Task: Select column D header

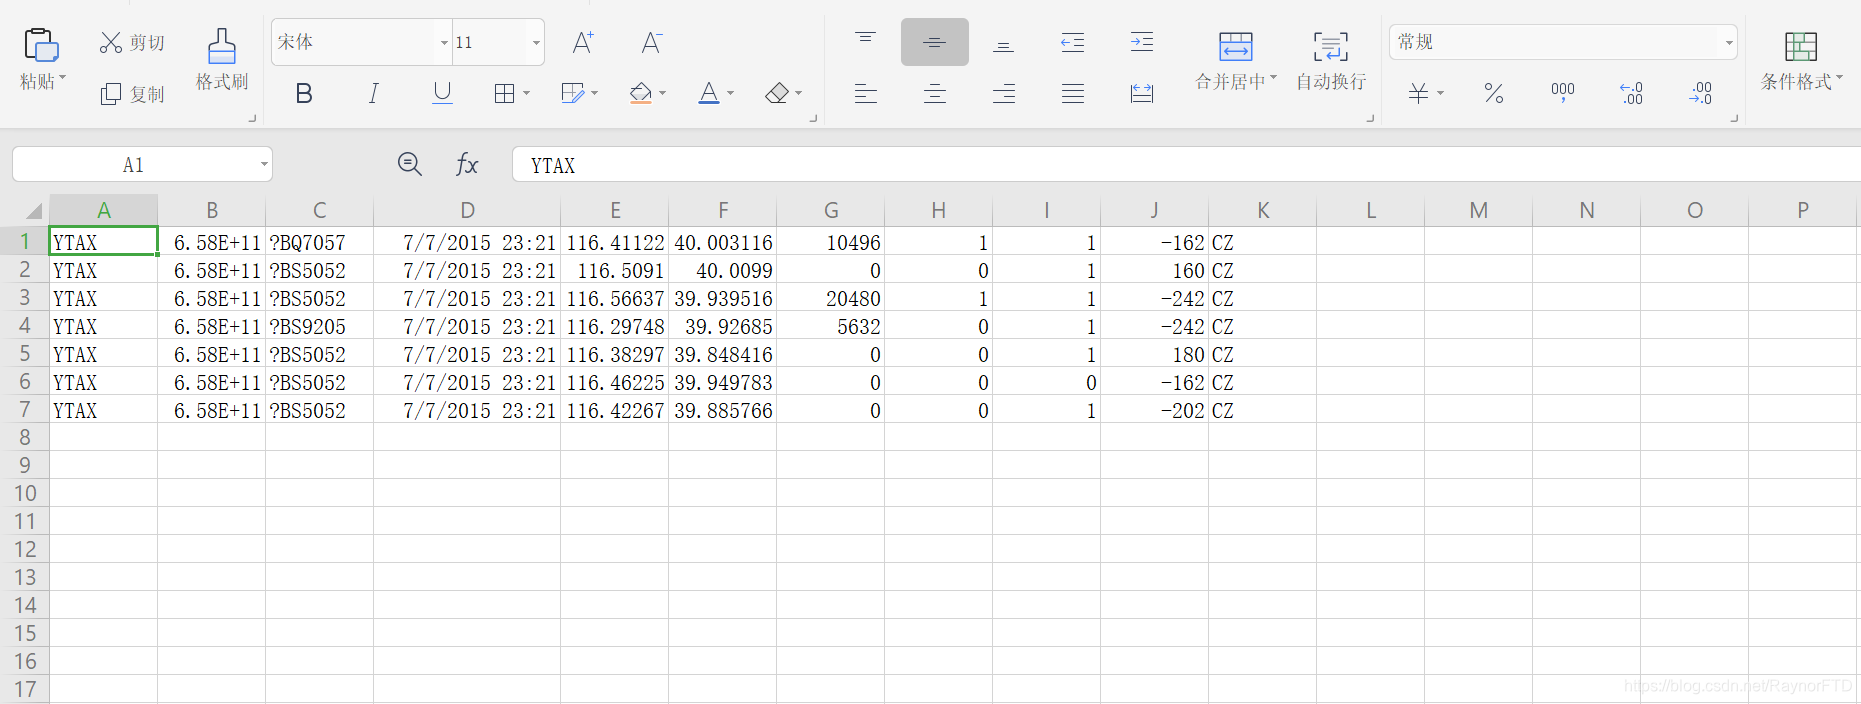Action: [467, 210]
